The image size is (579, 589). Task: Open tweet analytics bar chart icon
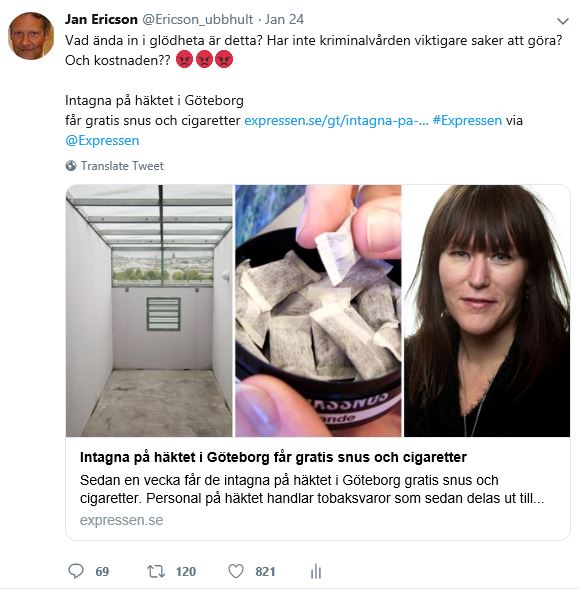coord(316,571)
